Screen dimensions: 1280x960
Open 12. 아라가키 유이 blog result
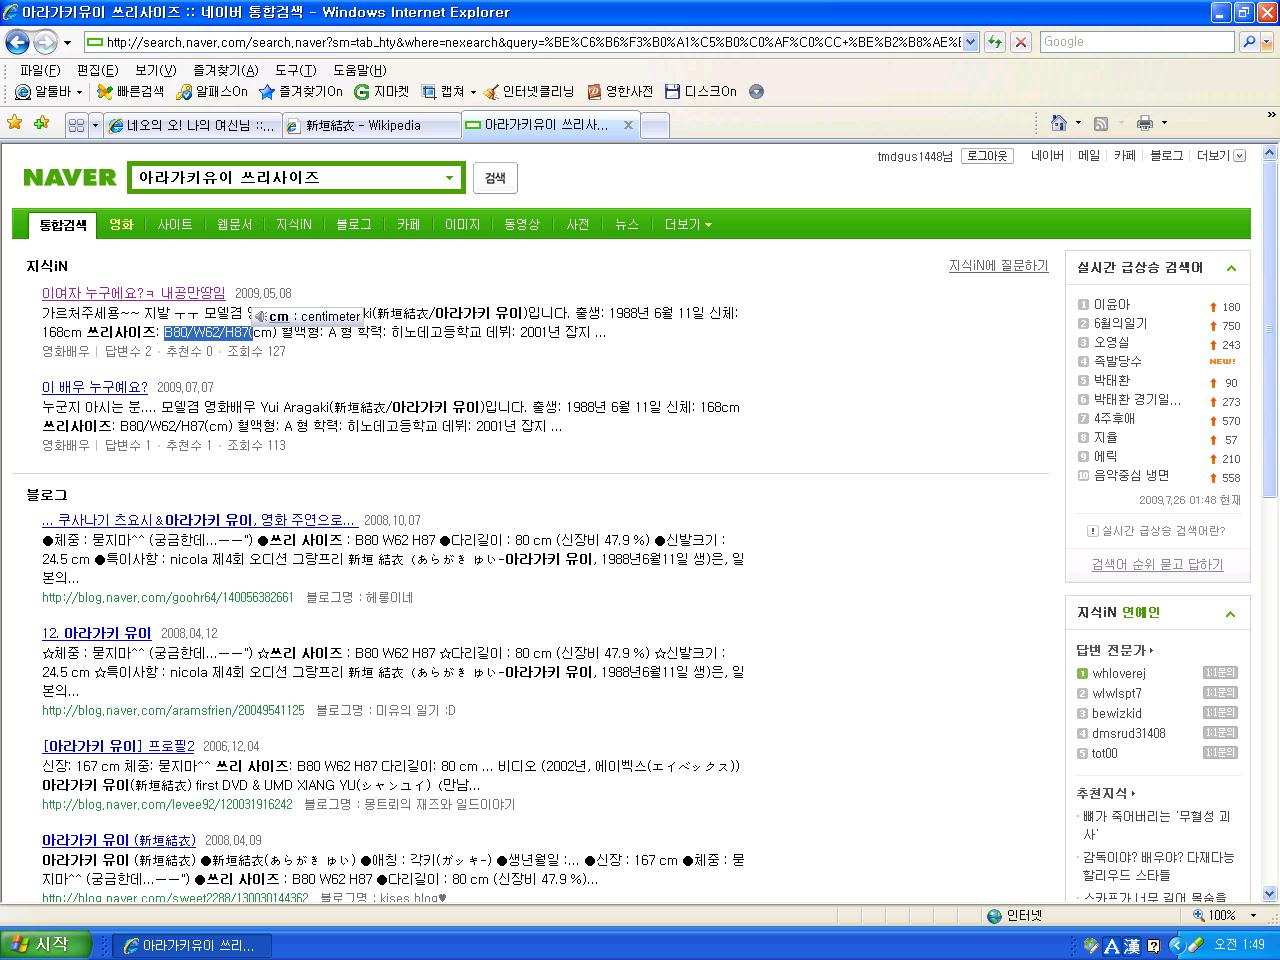click(96, 633)
